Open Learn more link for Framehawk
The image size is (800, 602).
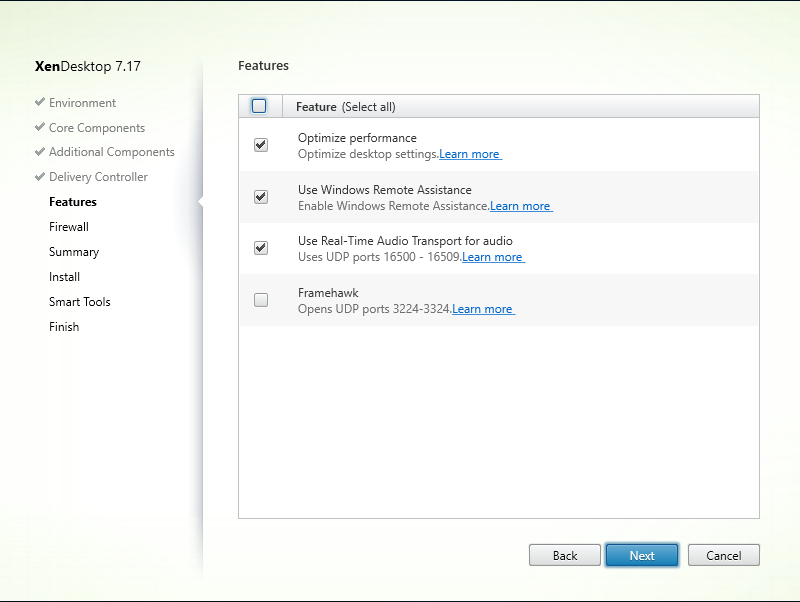pyautogui.click(x=483, y=309)
